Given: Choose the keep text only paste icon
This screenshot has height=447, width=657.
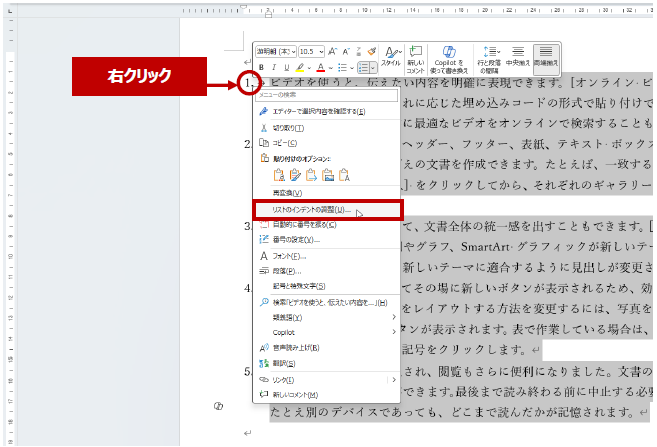Looking at the screenshot, I should tap(343, 175).
